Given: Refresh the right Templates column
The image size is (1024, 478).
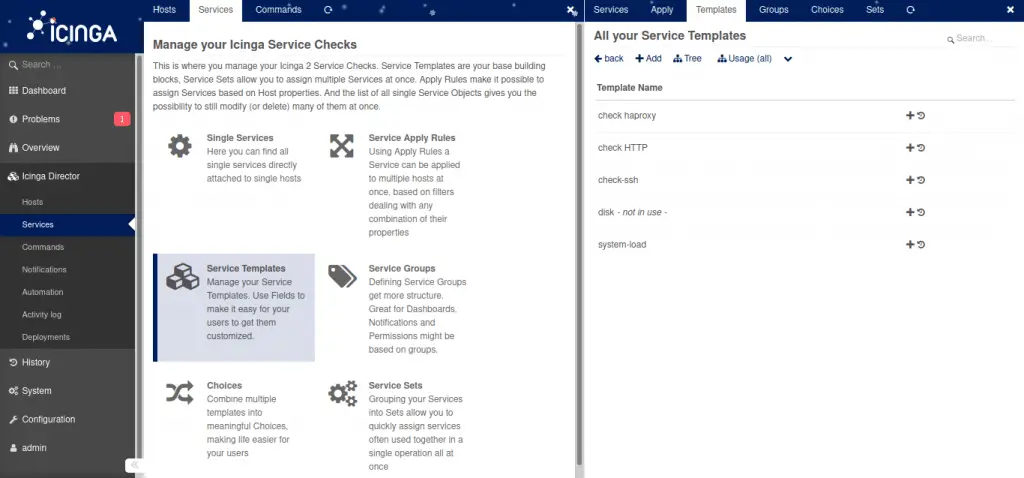Looking at the screenshot, I should [x=910, y=10].
